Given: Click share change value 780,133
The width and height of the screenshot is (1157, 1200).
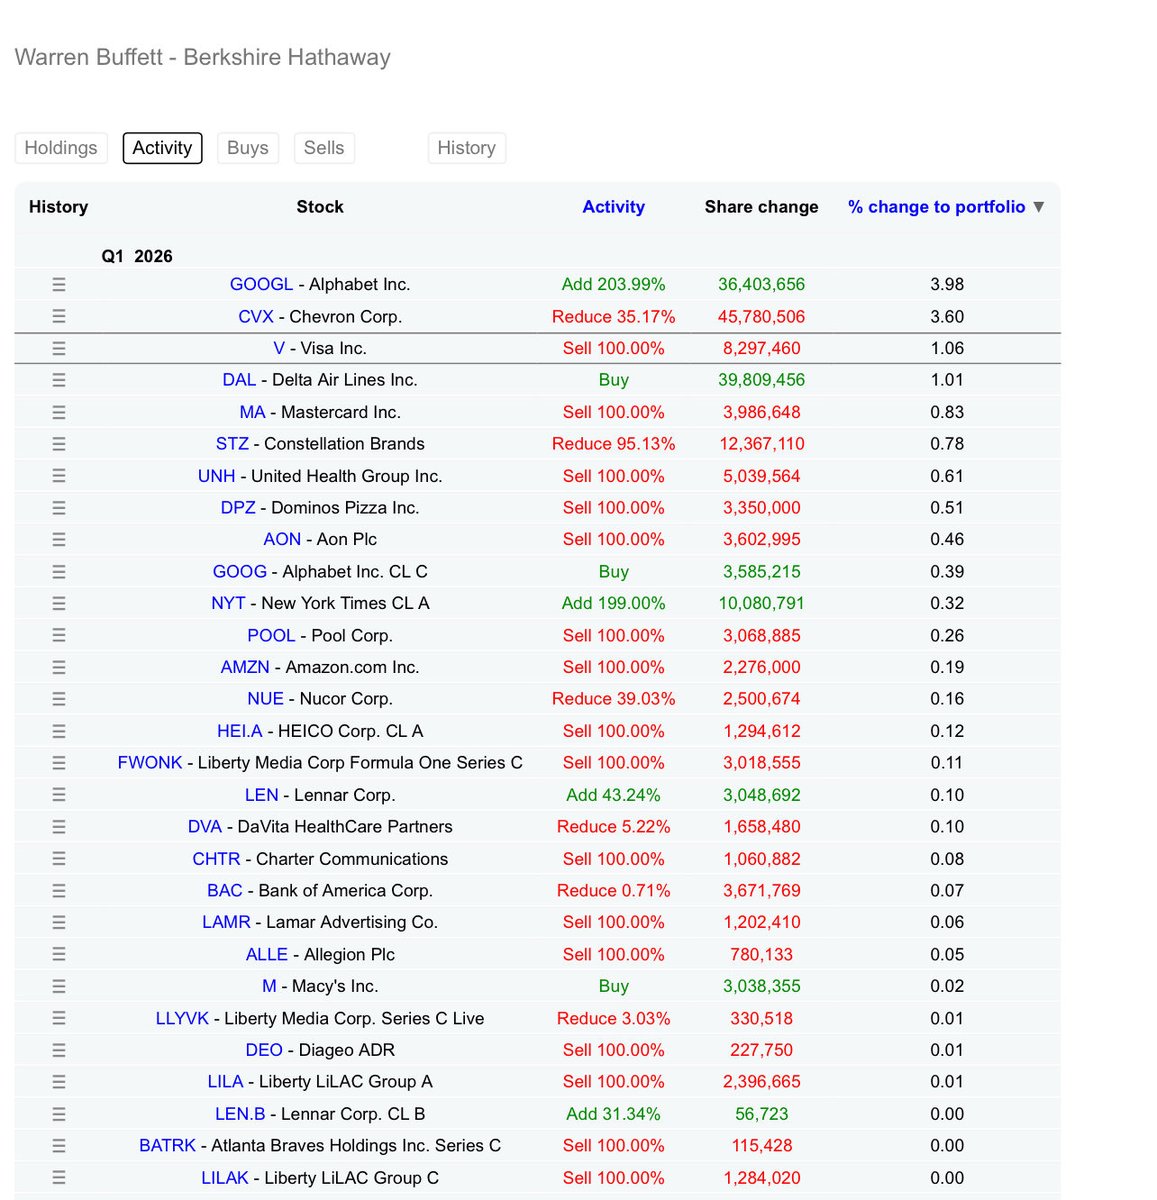Looking at the screenshot, I should click(x=762, y=954).
